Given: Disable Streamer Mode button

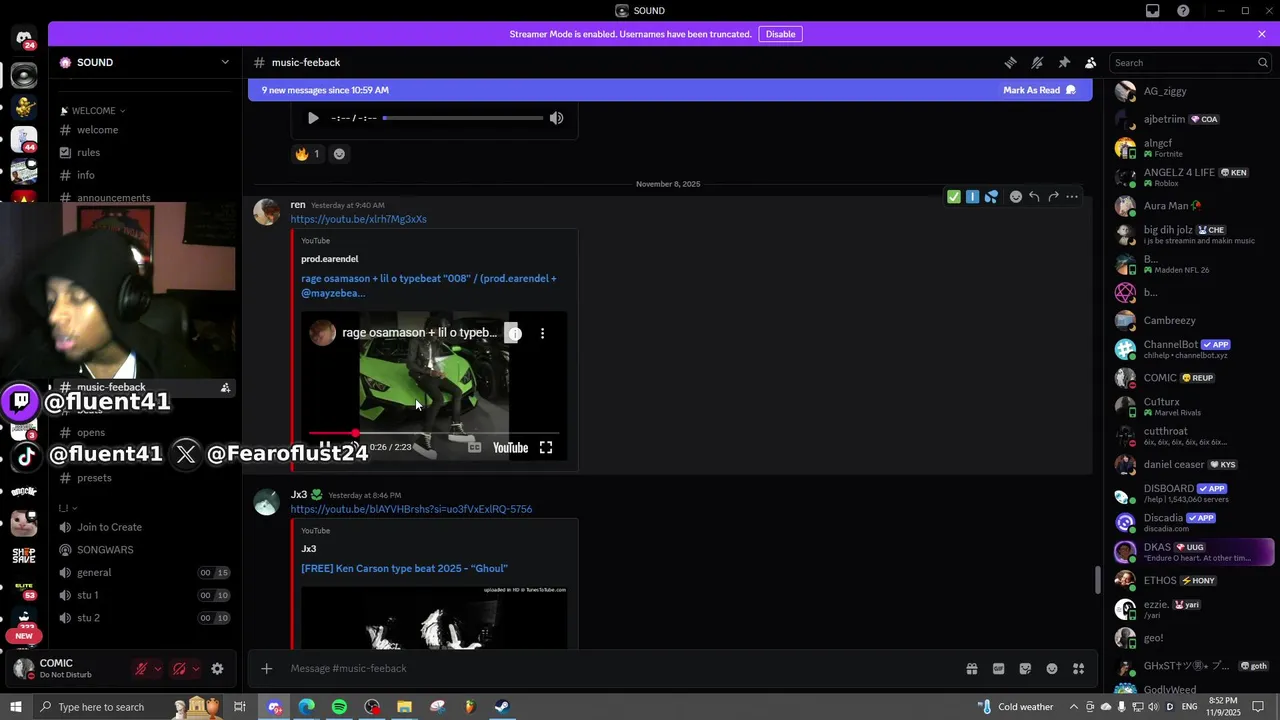Looking at the screenshot, I should (x=780, y=34).
